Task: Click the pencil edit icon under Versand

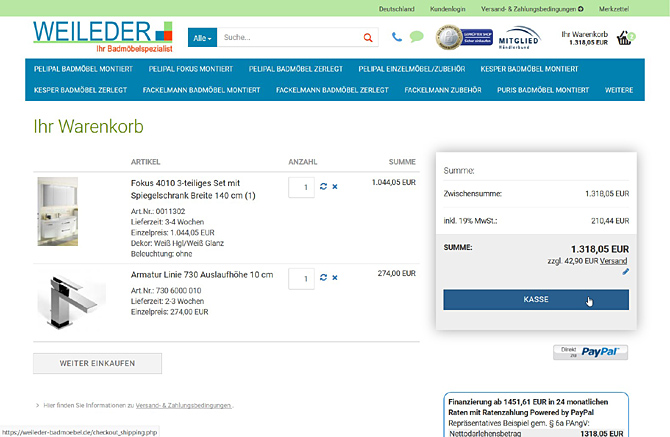Action: point(626,272)
